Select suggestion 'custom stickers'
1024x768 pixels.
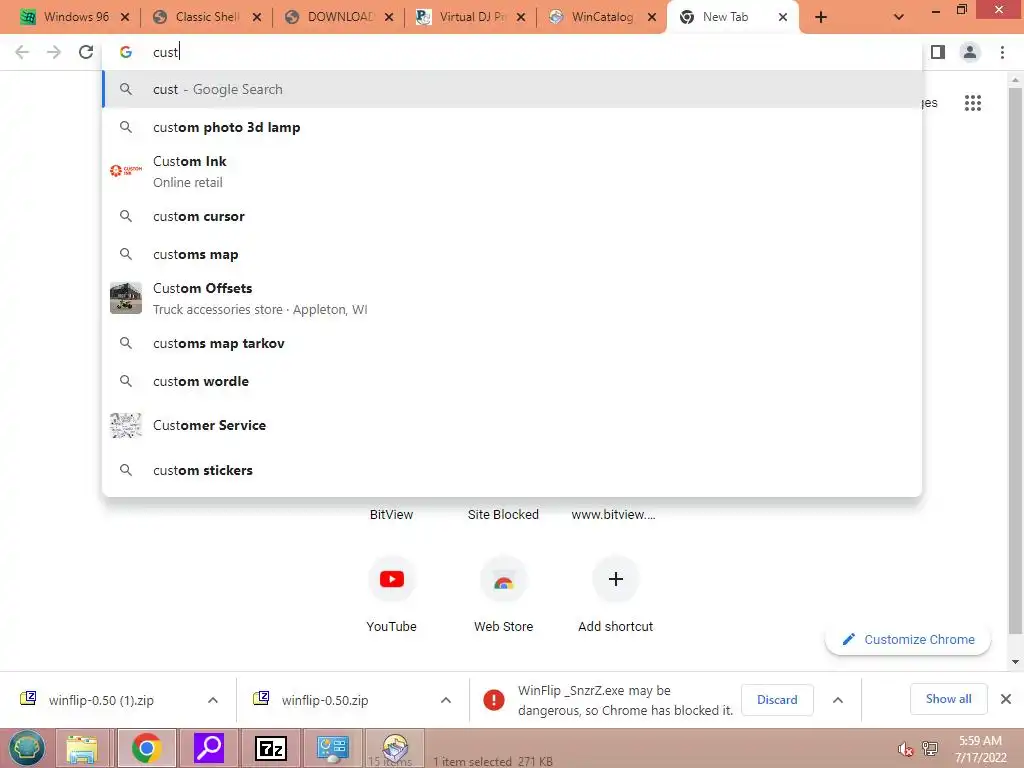(512, 470)
